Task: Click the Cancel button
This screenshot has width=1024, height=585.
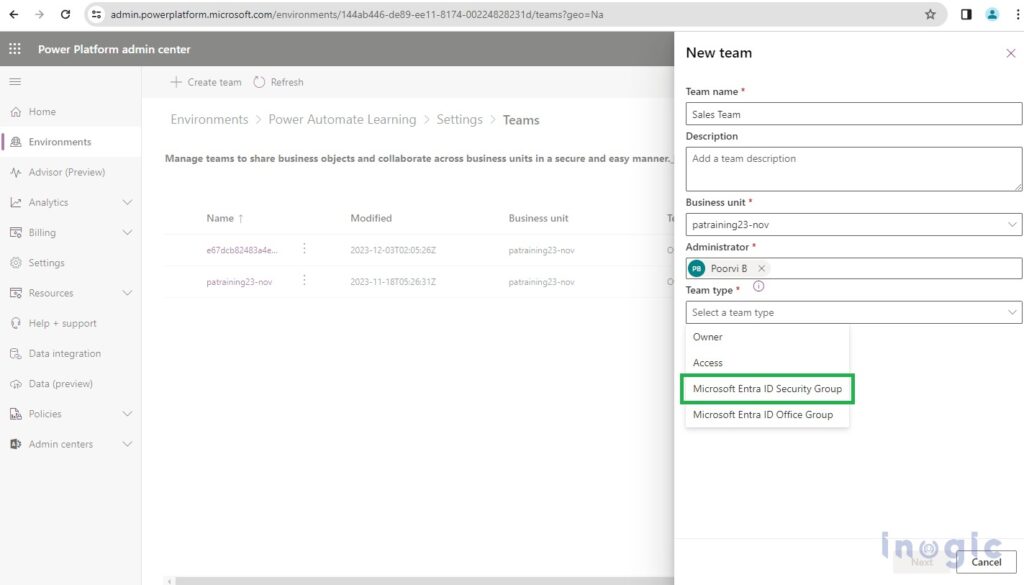Action: click(986, 562)
